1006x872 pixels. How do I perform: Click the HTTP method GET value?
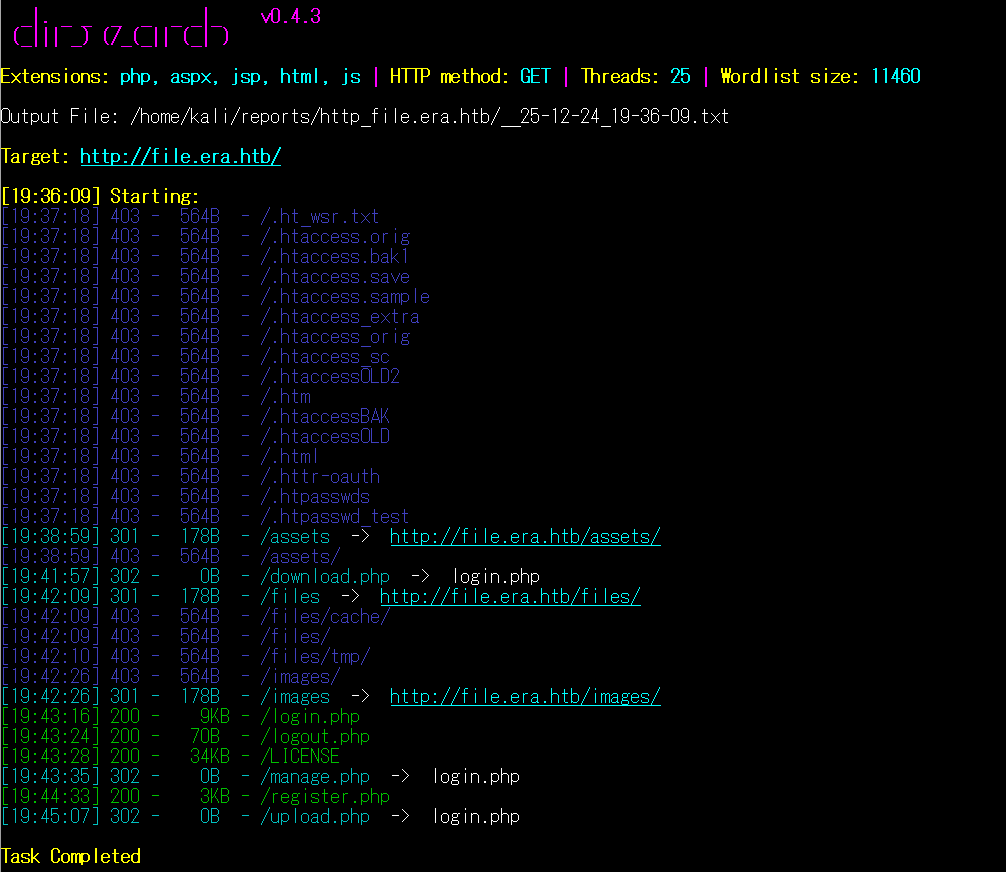tap(535, 77)
